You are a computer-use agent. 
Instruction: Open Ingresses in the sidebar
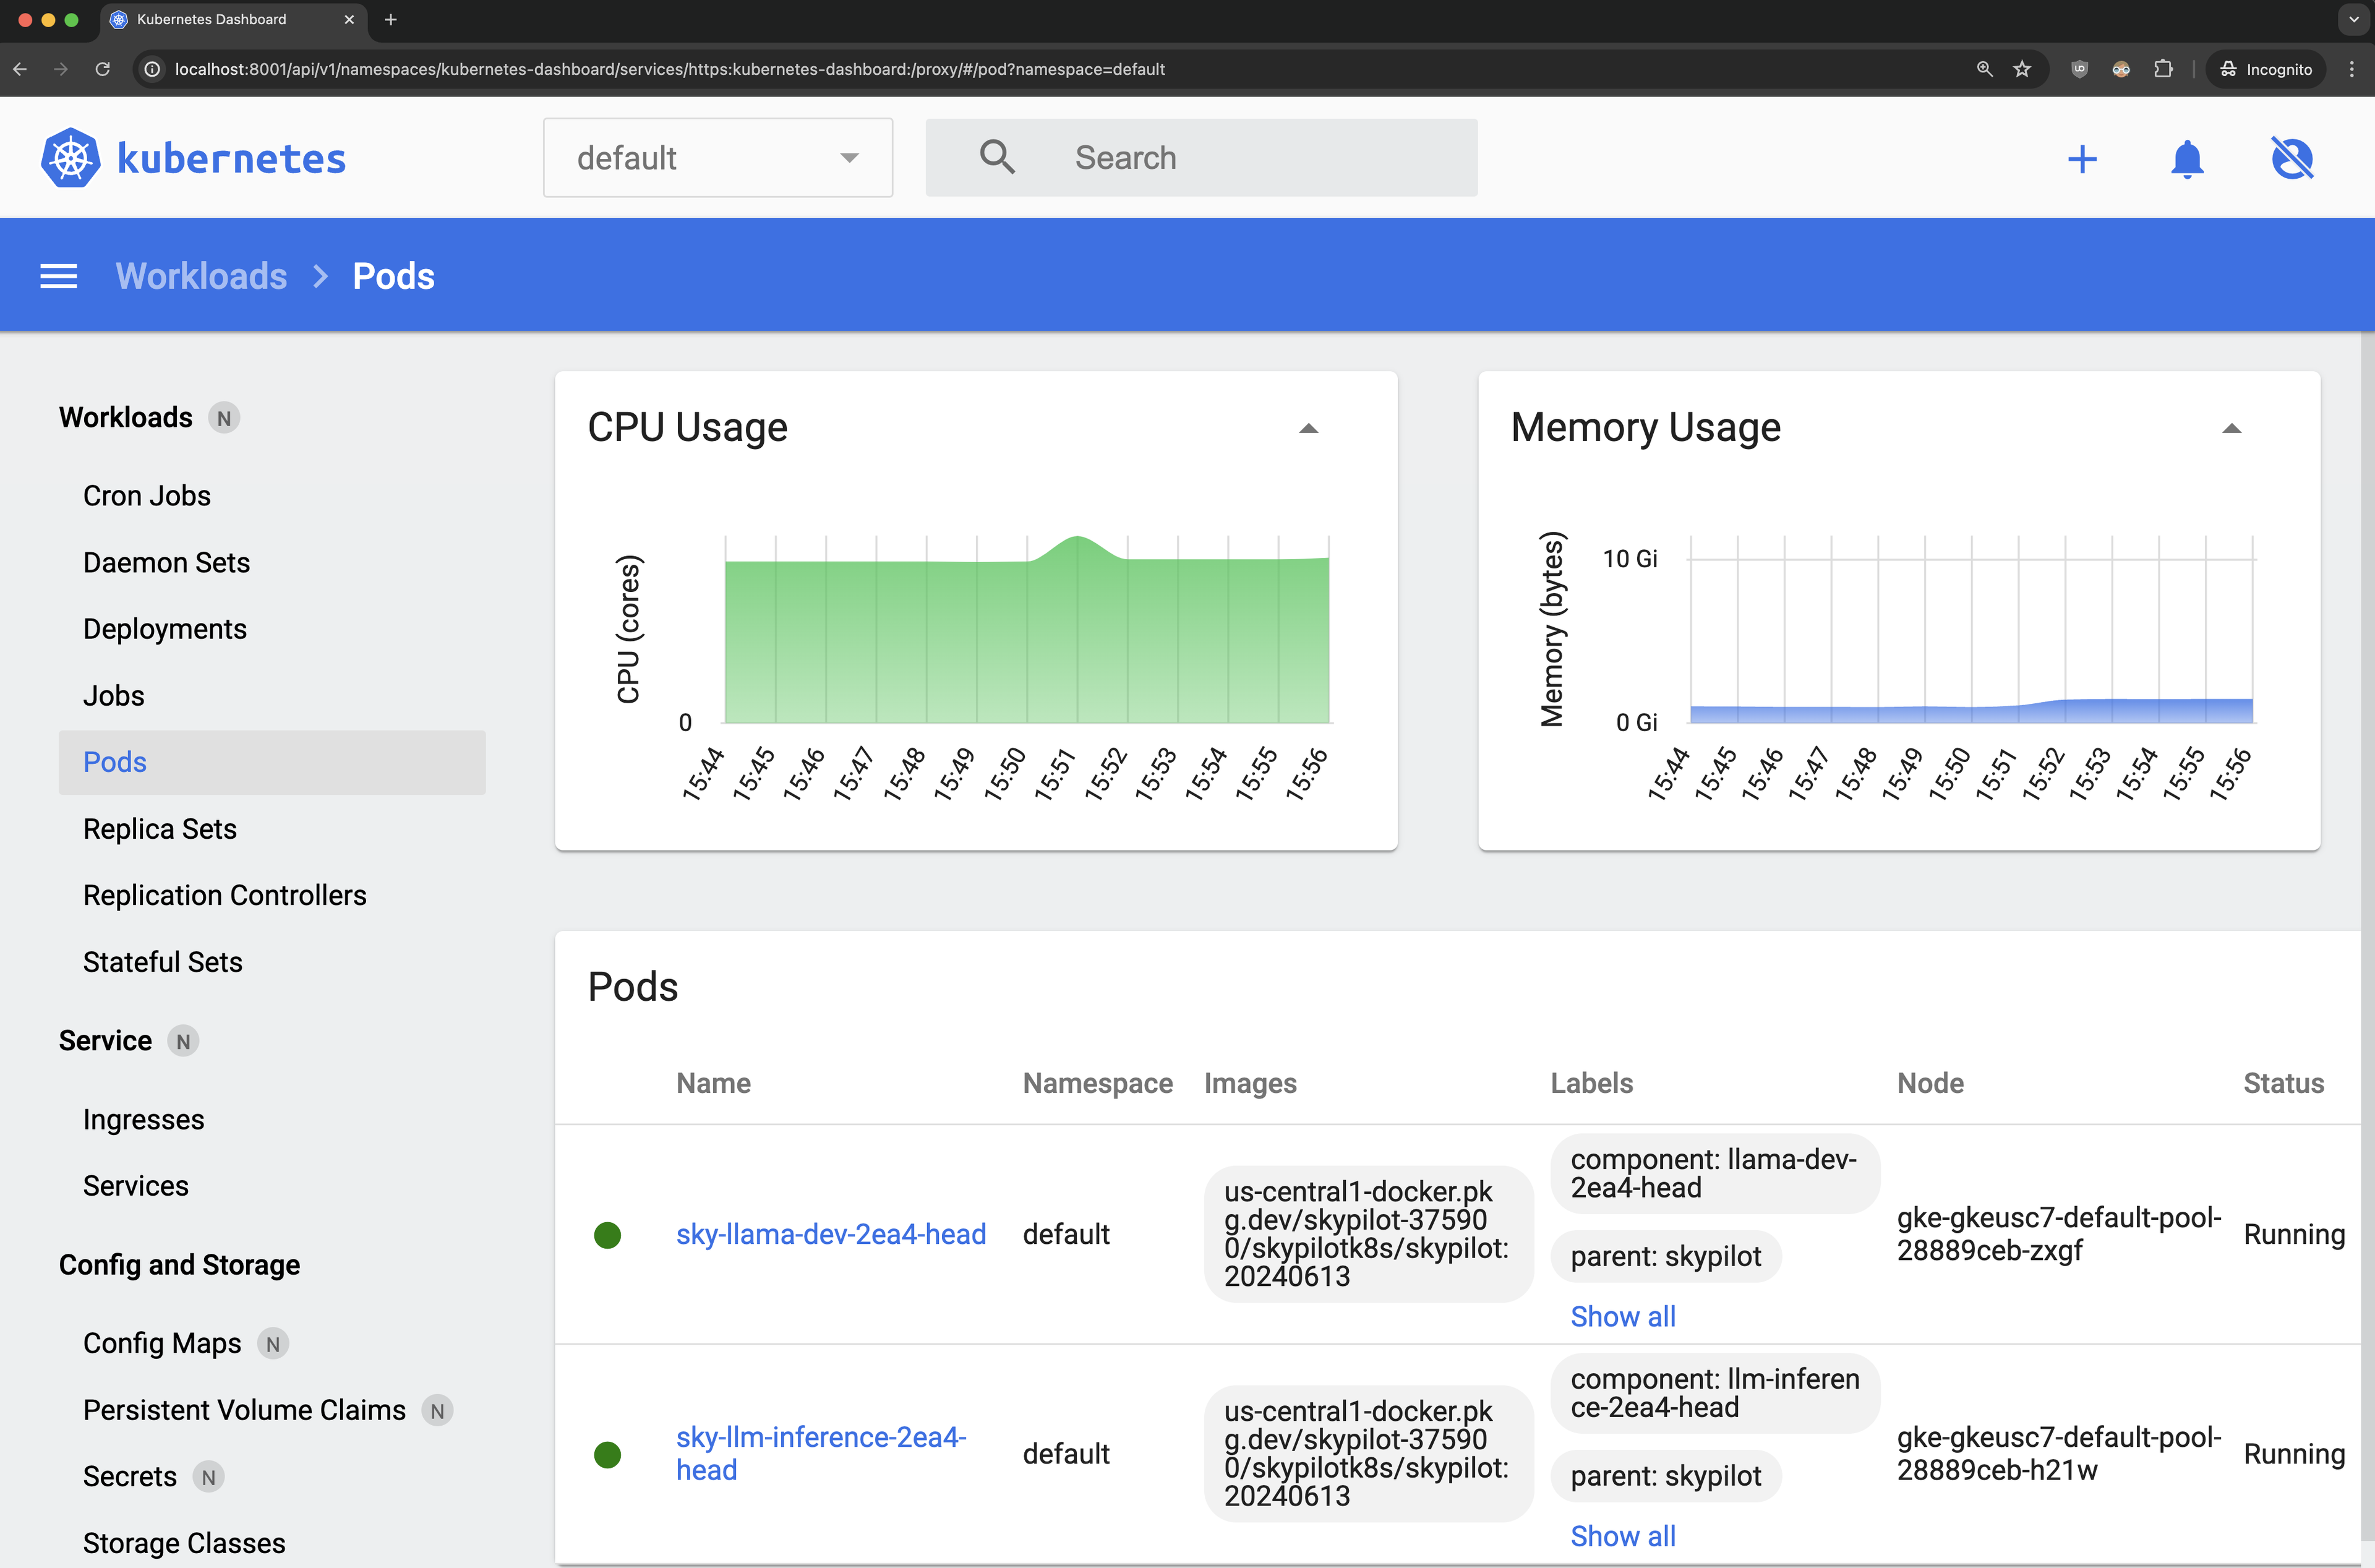tap(144, 1120)
